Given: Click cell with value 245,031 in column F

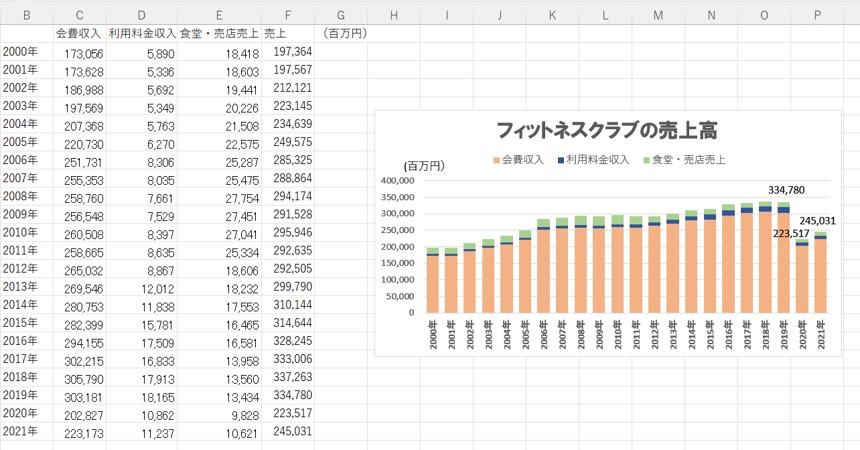Looking at the screenshot, I should pyautogui.click(x=288, y=431).
